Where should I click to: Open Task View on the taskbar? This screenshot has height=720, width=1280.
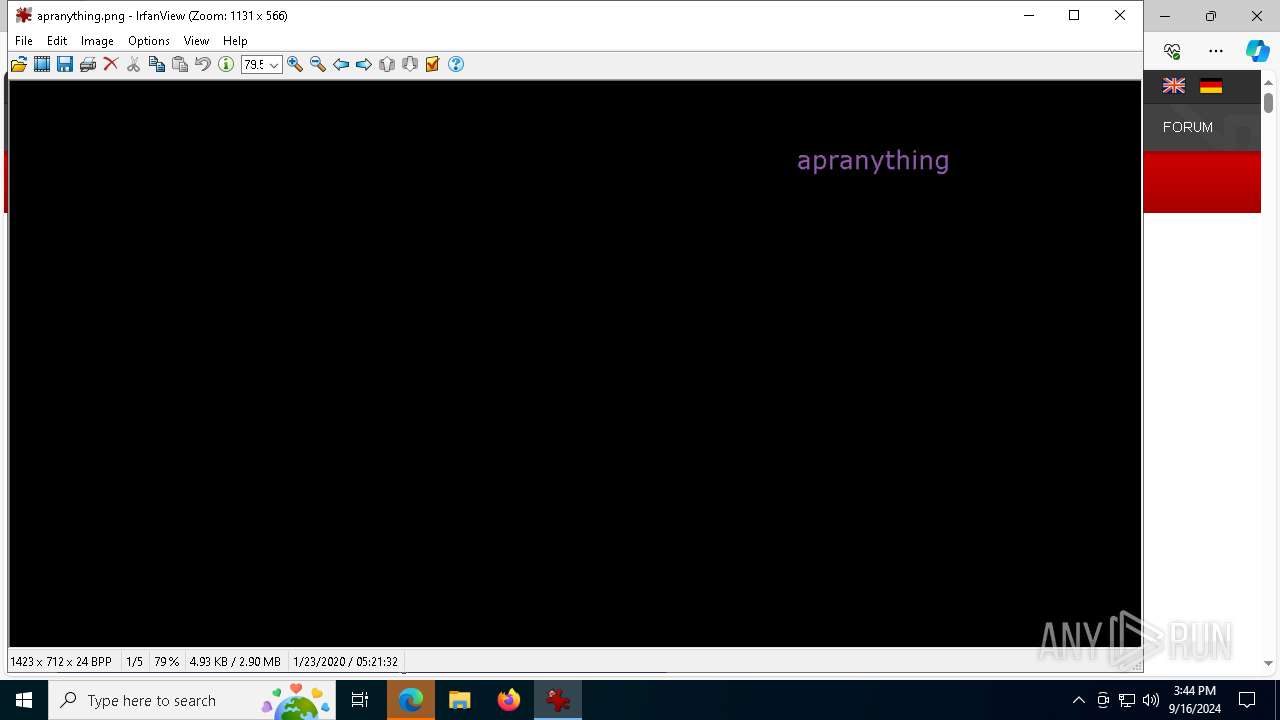coord(360,700)
